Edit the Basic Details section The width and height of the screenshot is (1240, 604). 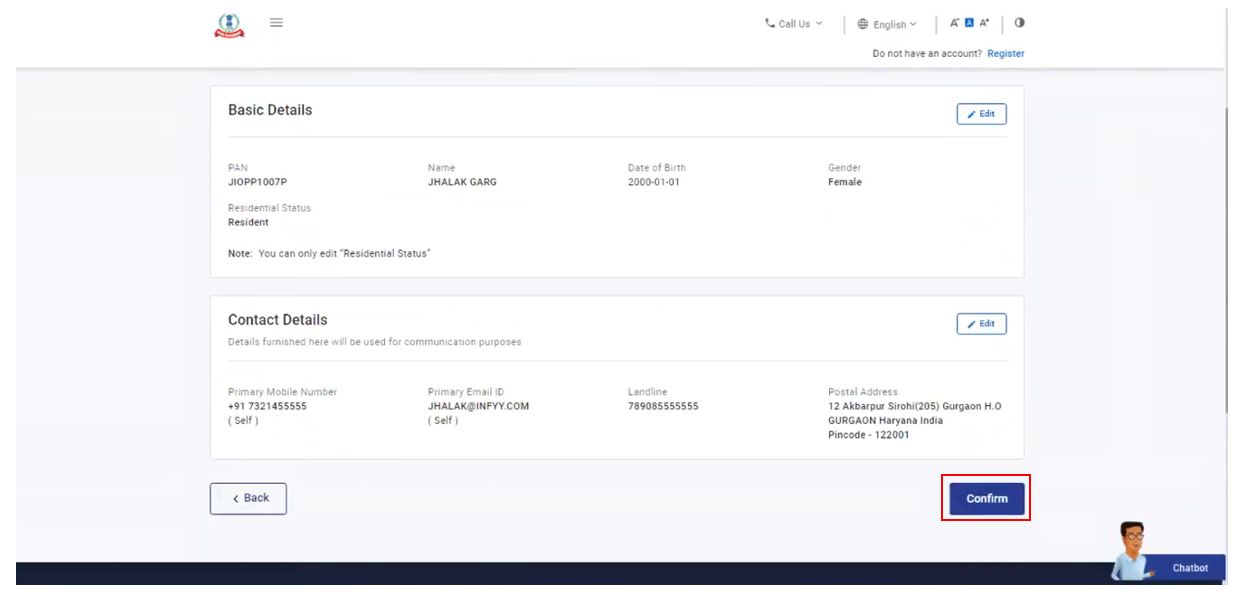(x=981, y=114)
